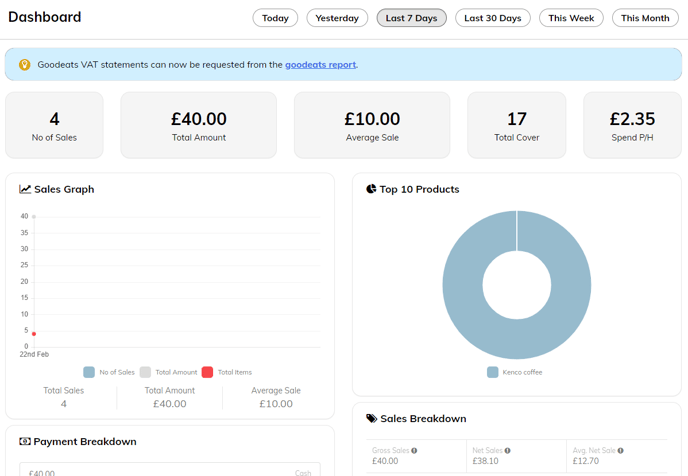This screenshot has width=688, height=476.
Task: Click the £40.00 Total Amount card
Action: 199,125
